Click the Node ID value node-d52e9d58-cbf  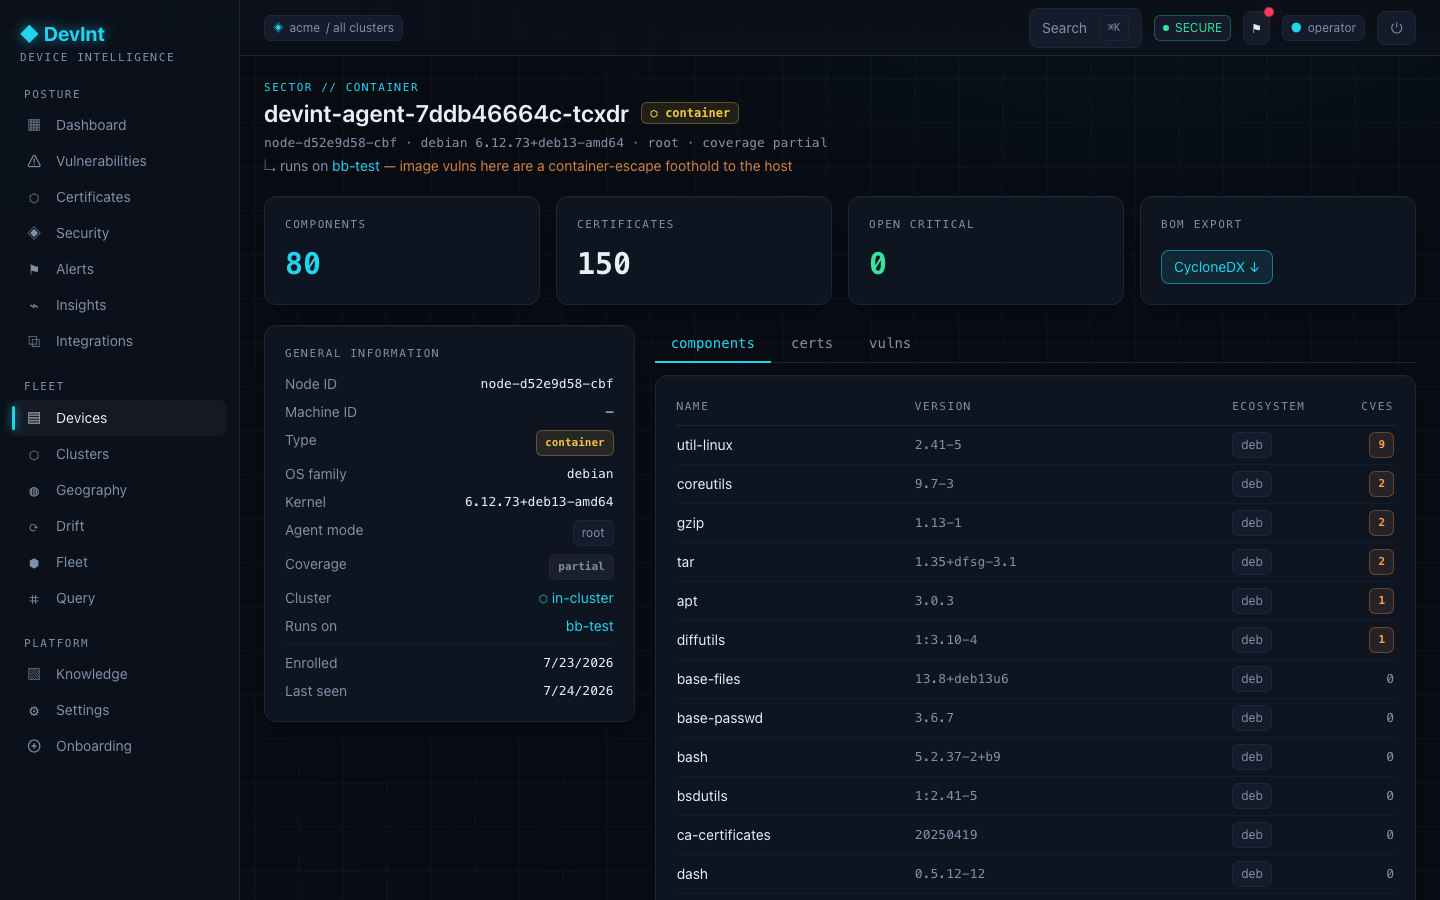547,384
